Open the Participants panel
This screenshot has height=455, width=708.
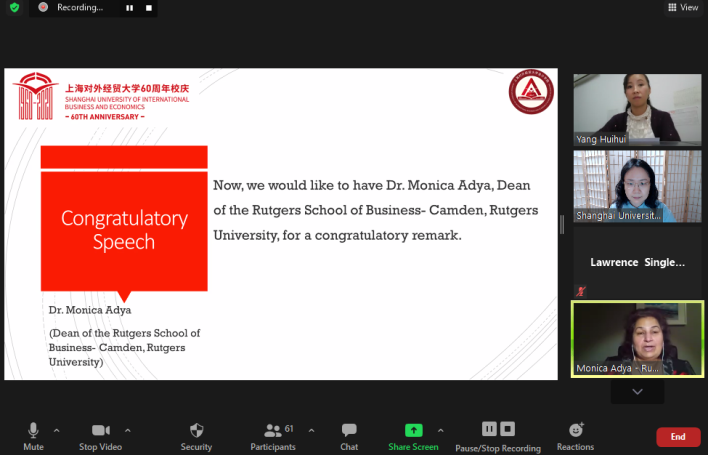[x=272, y=434]
